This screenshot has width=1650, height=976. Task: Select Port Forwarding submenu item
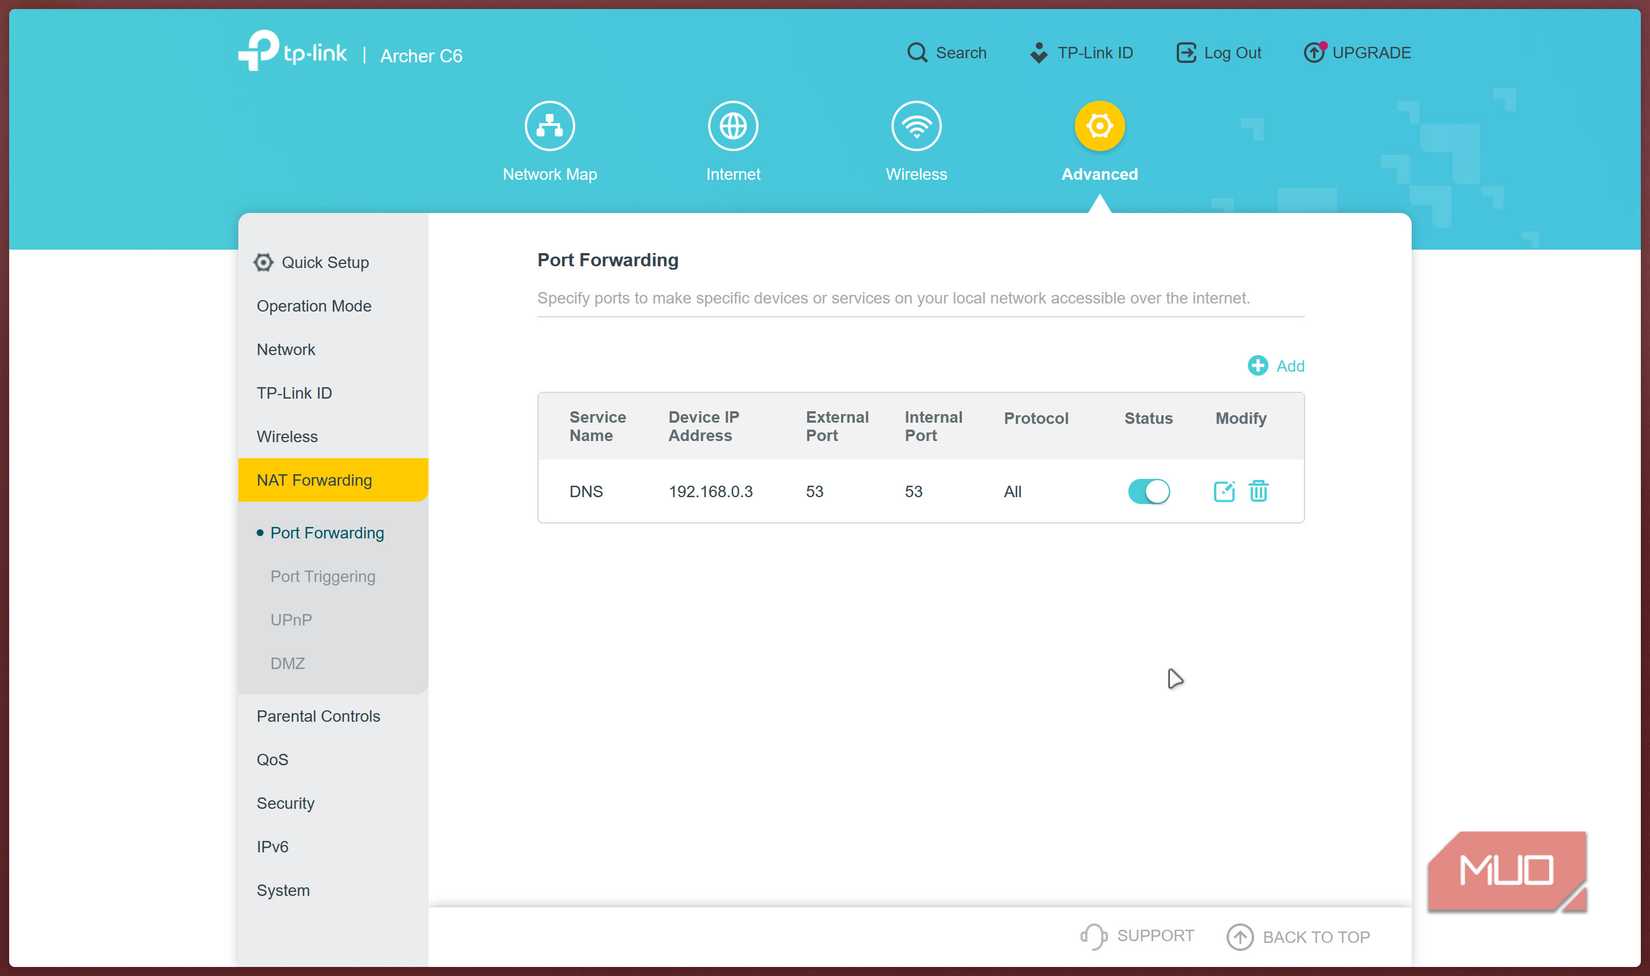point(327,533)
